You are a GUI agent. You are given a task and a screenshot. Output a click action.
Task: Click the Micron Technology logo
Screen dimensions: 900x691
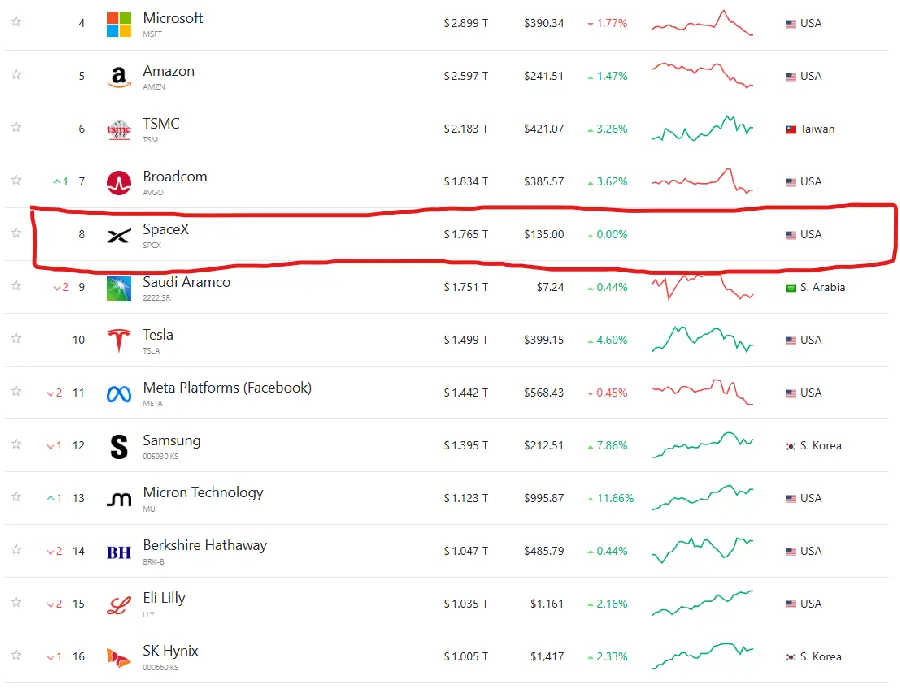119,499
